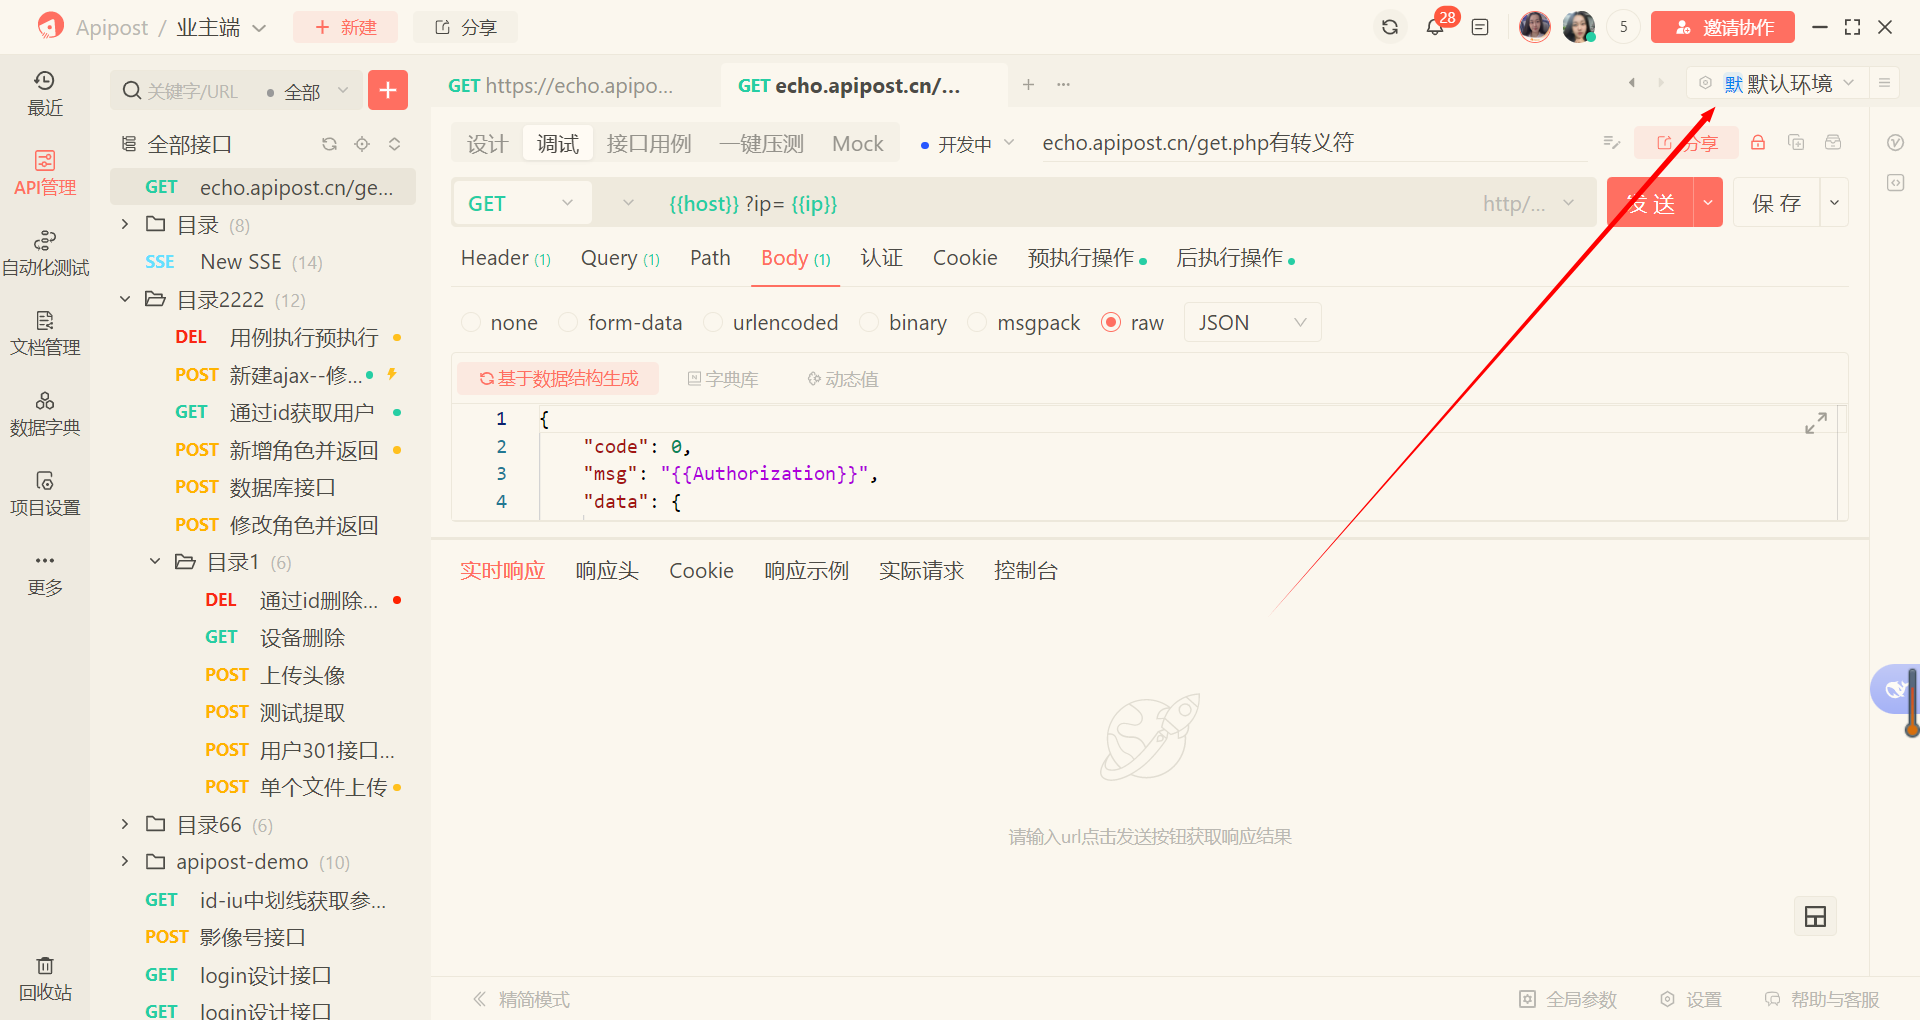The image size is (1920, 1020).
Task: Select the urlencoded body type
Action: [x=771, y=322]
